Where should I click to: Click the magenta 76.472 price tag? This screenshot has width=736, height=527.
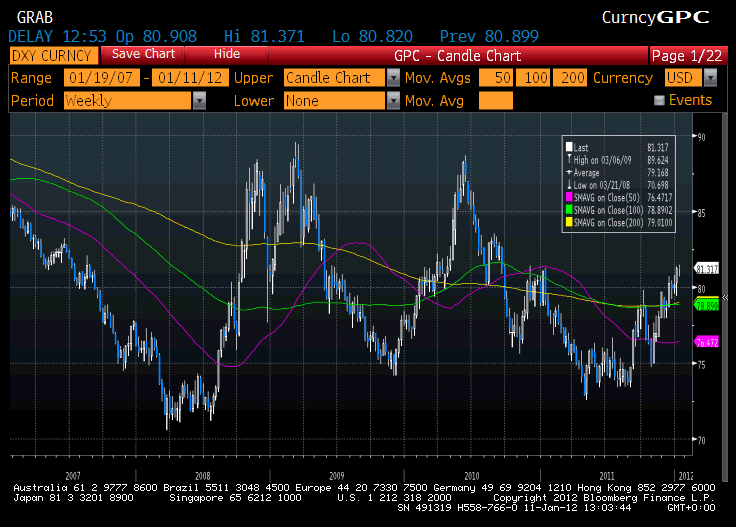tap(706, 342)
